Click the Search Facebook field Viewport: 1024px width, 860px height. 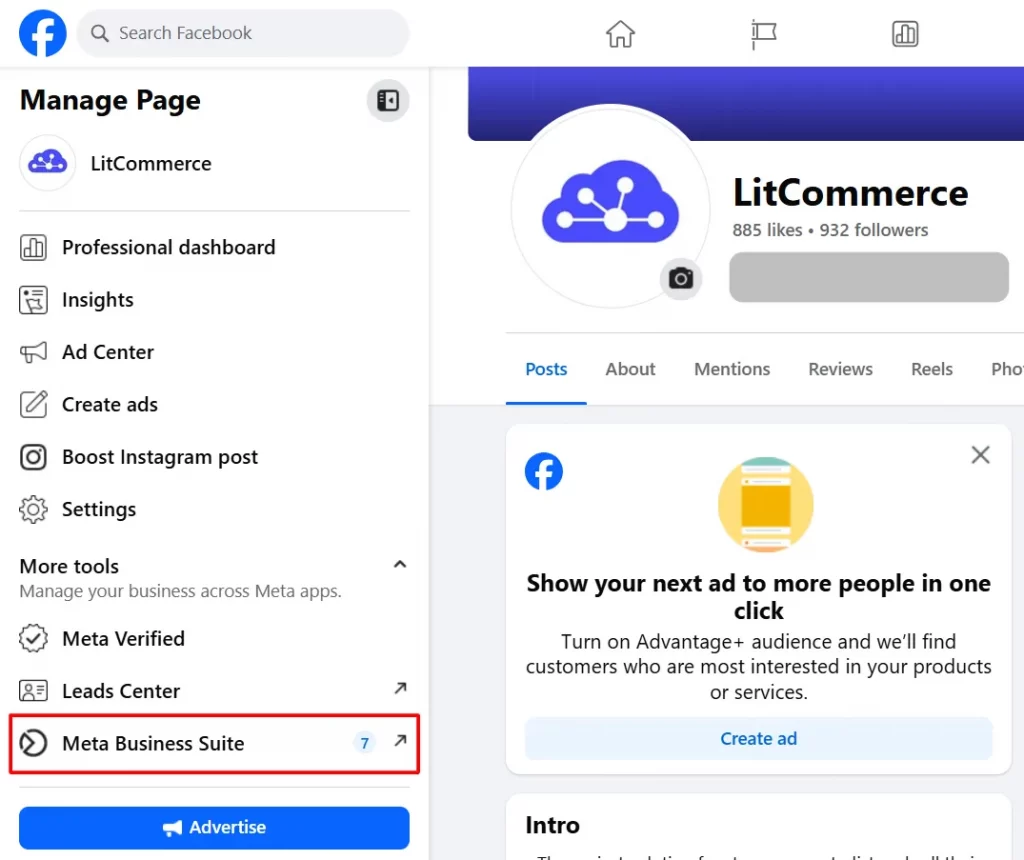[243, 33]
